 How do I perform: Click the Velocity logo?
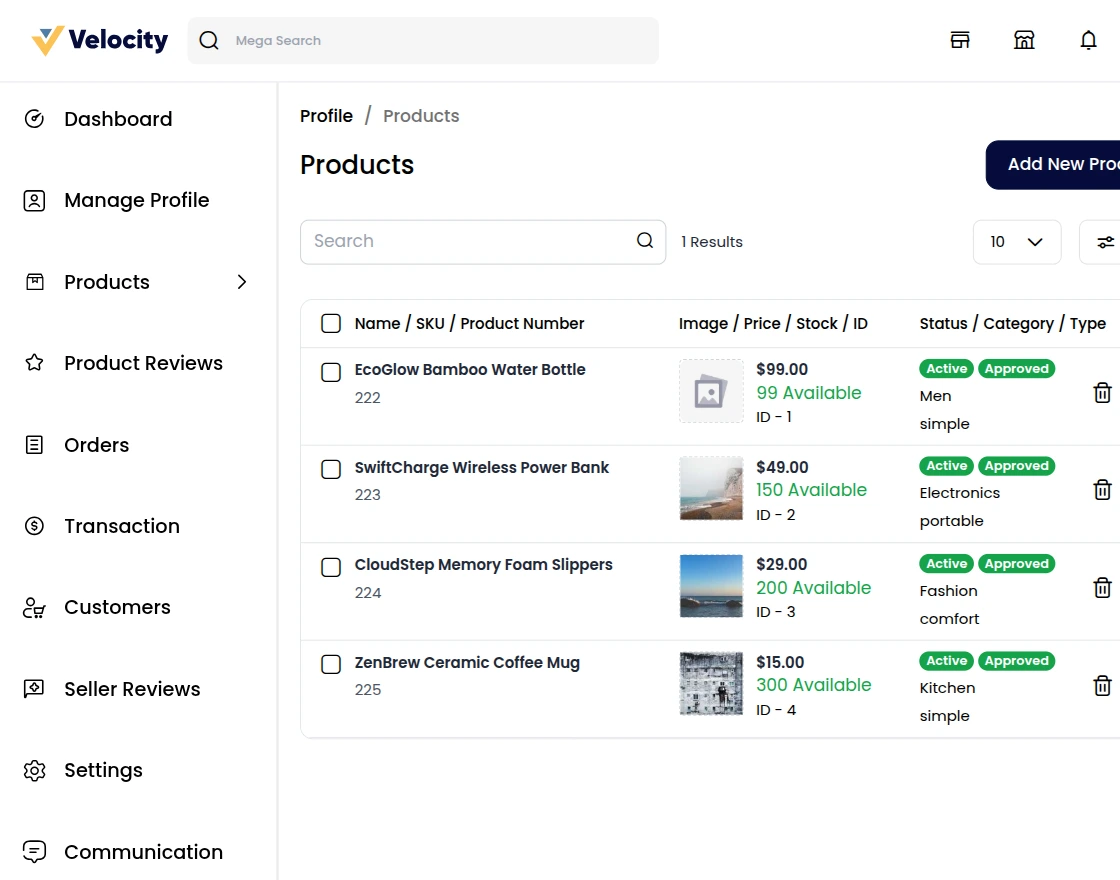(x=100, y=41)
